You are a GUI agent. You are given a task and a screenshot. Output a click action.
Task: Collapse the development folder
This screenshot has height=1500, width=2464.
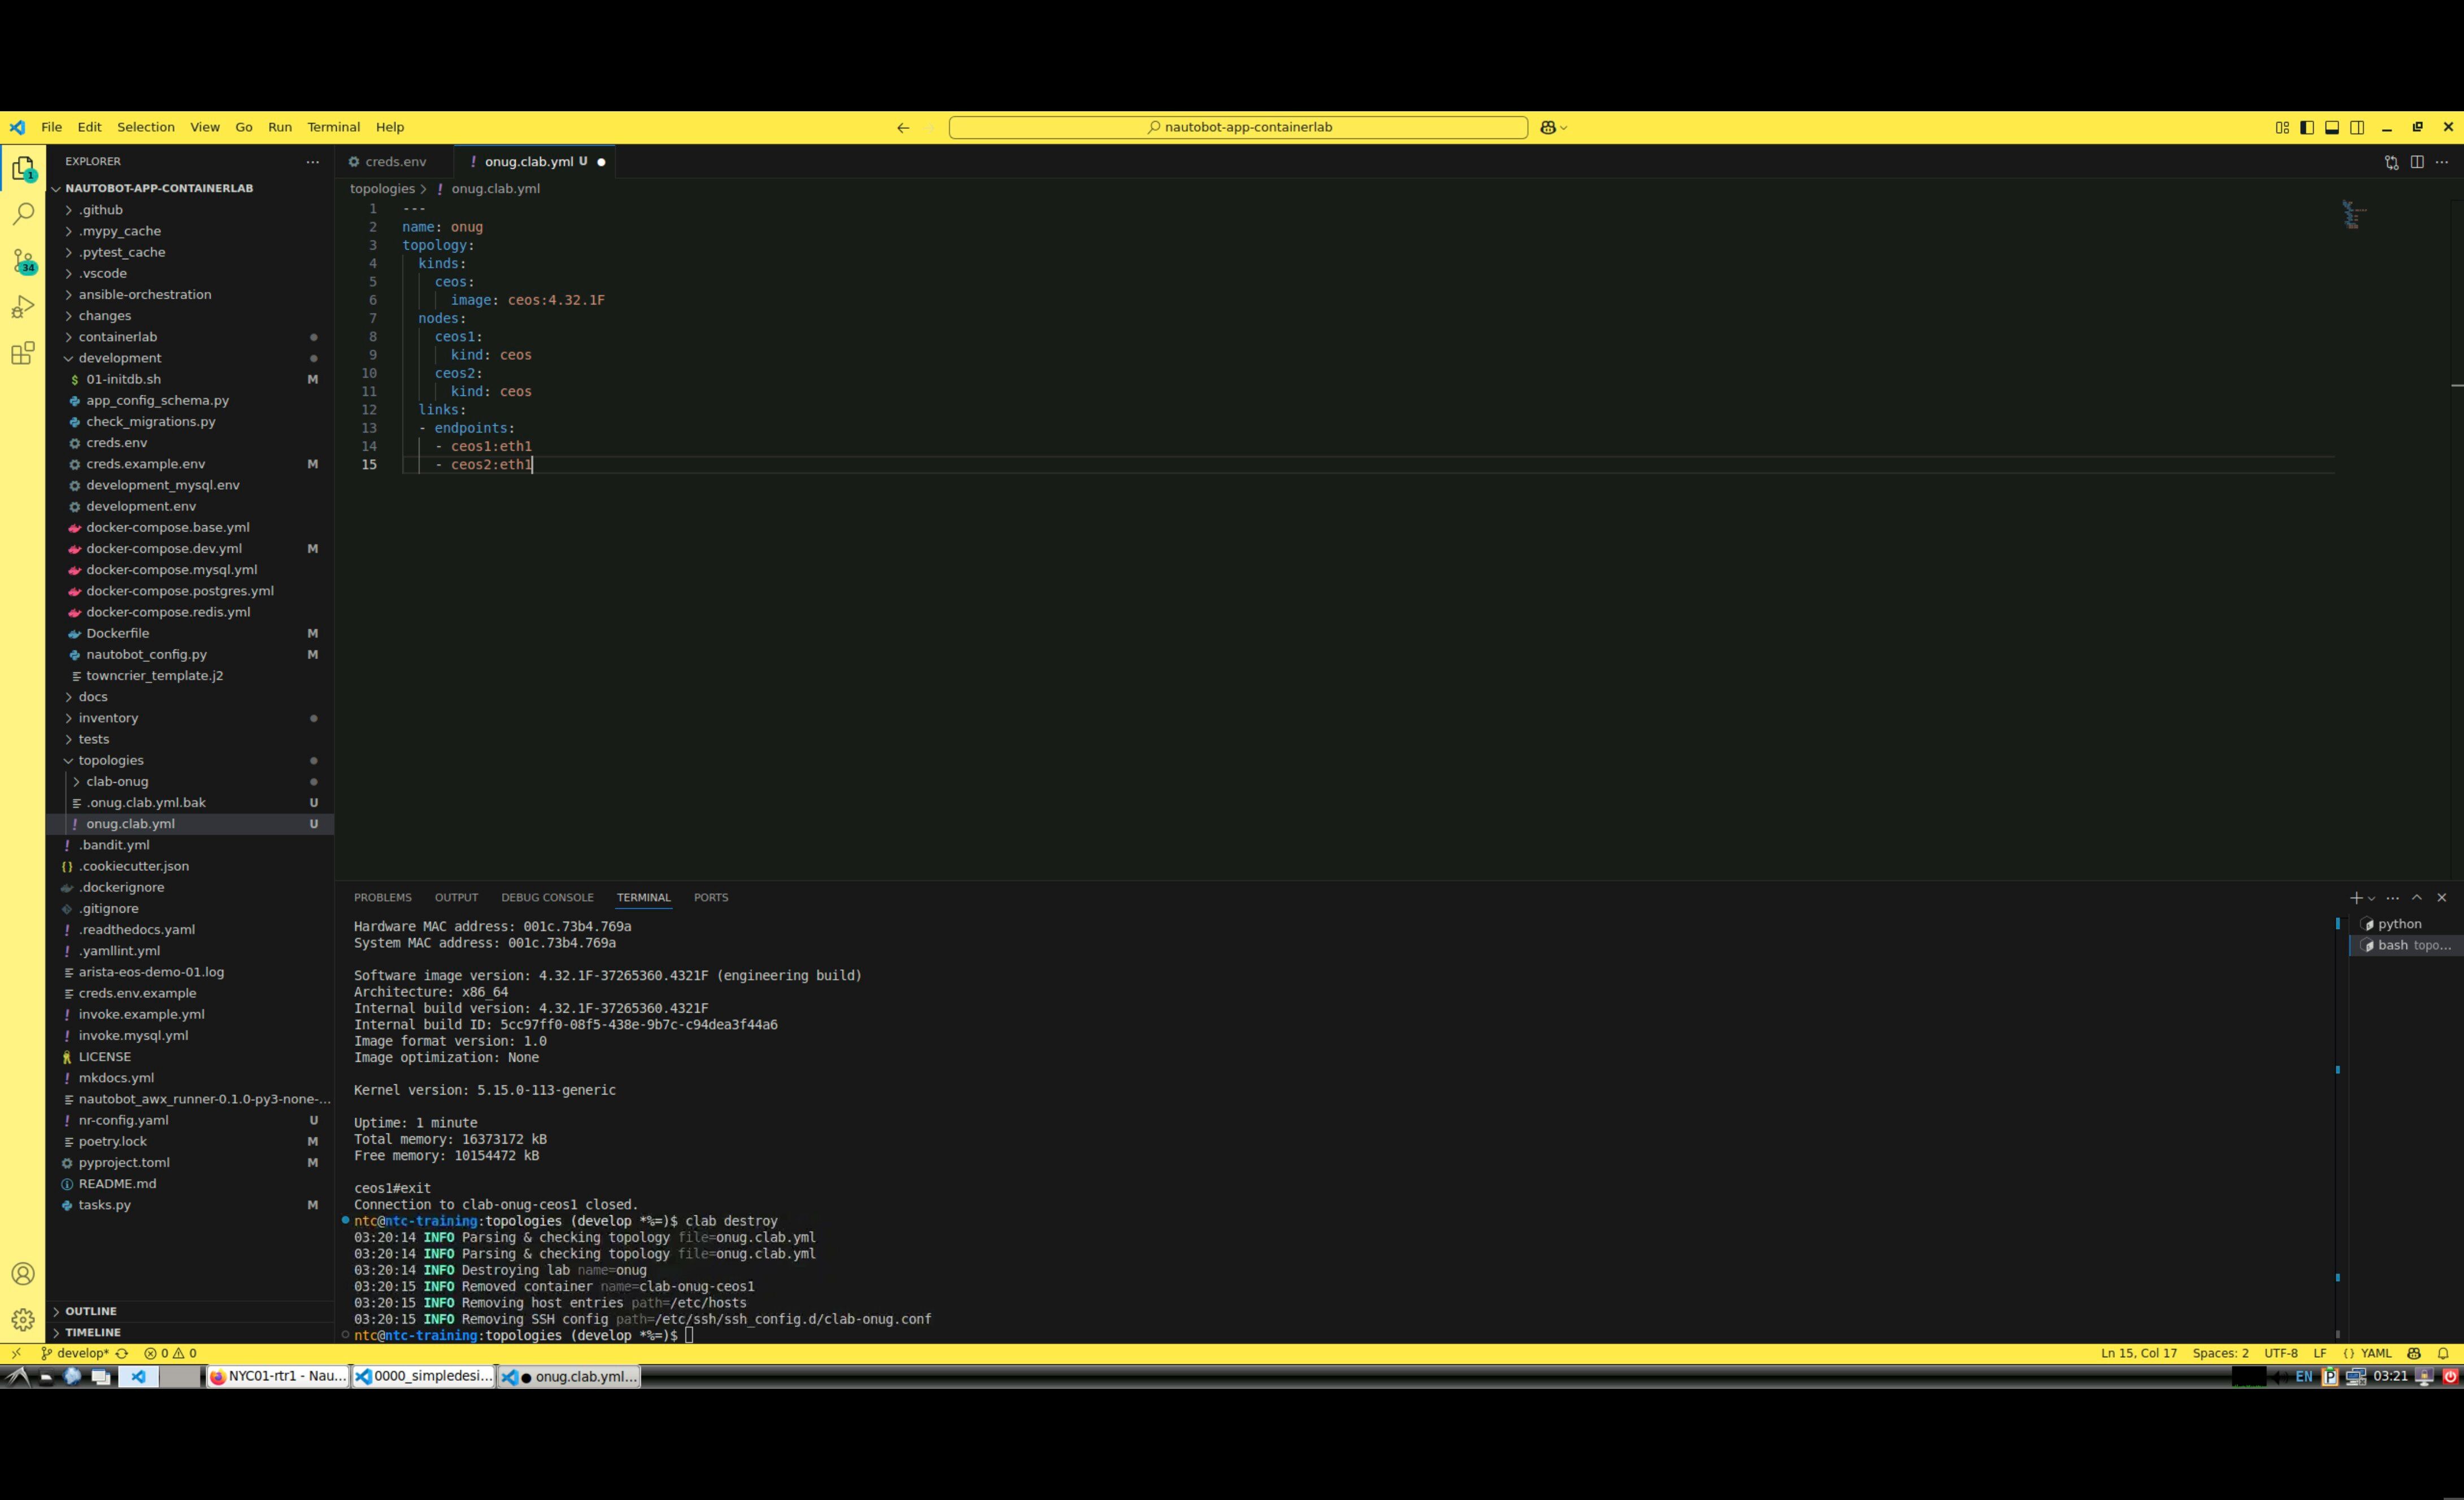pyautogui.click(x=120, y=358)
